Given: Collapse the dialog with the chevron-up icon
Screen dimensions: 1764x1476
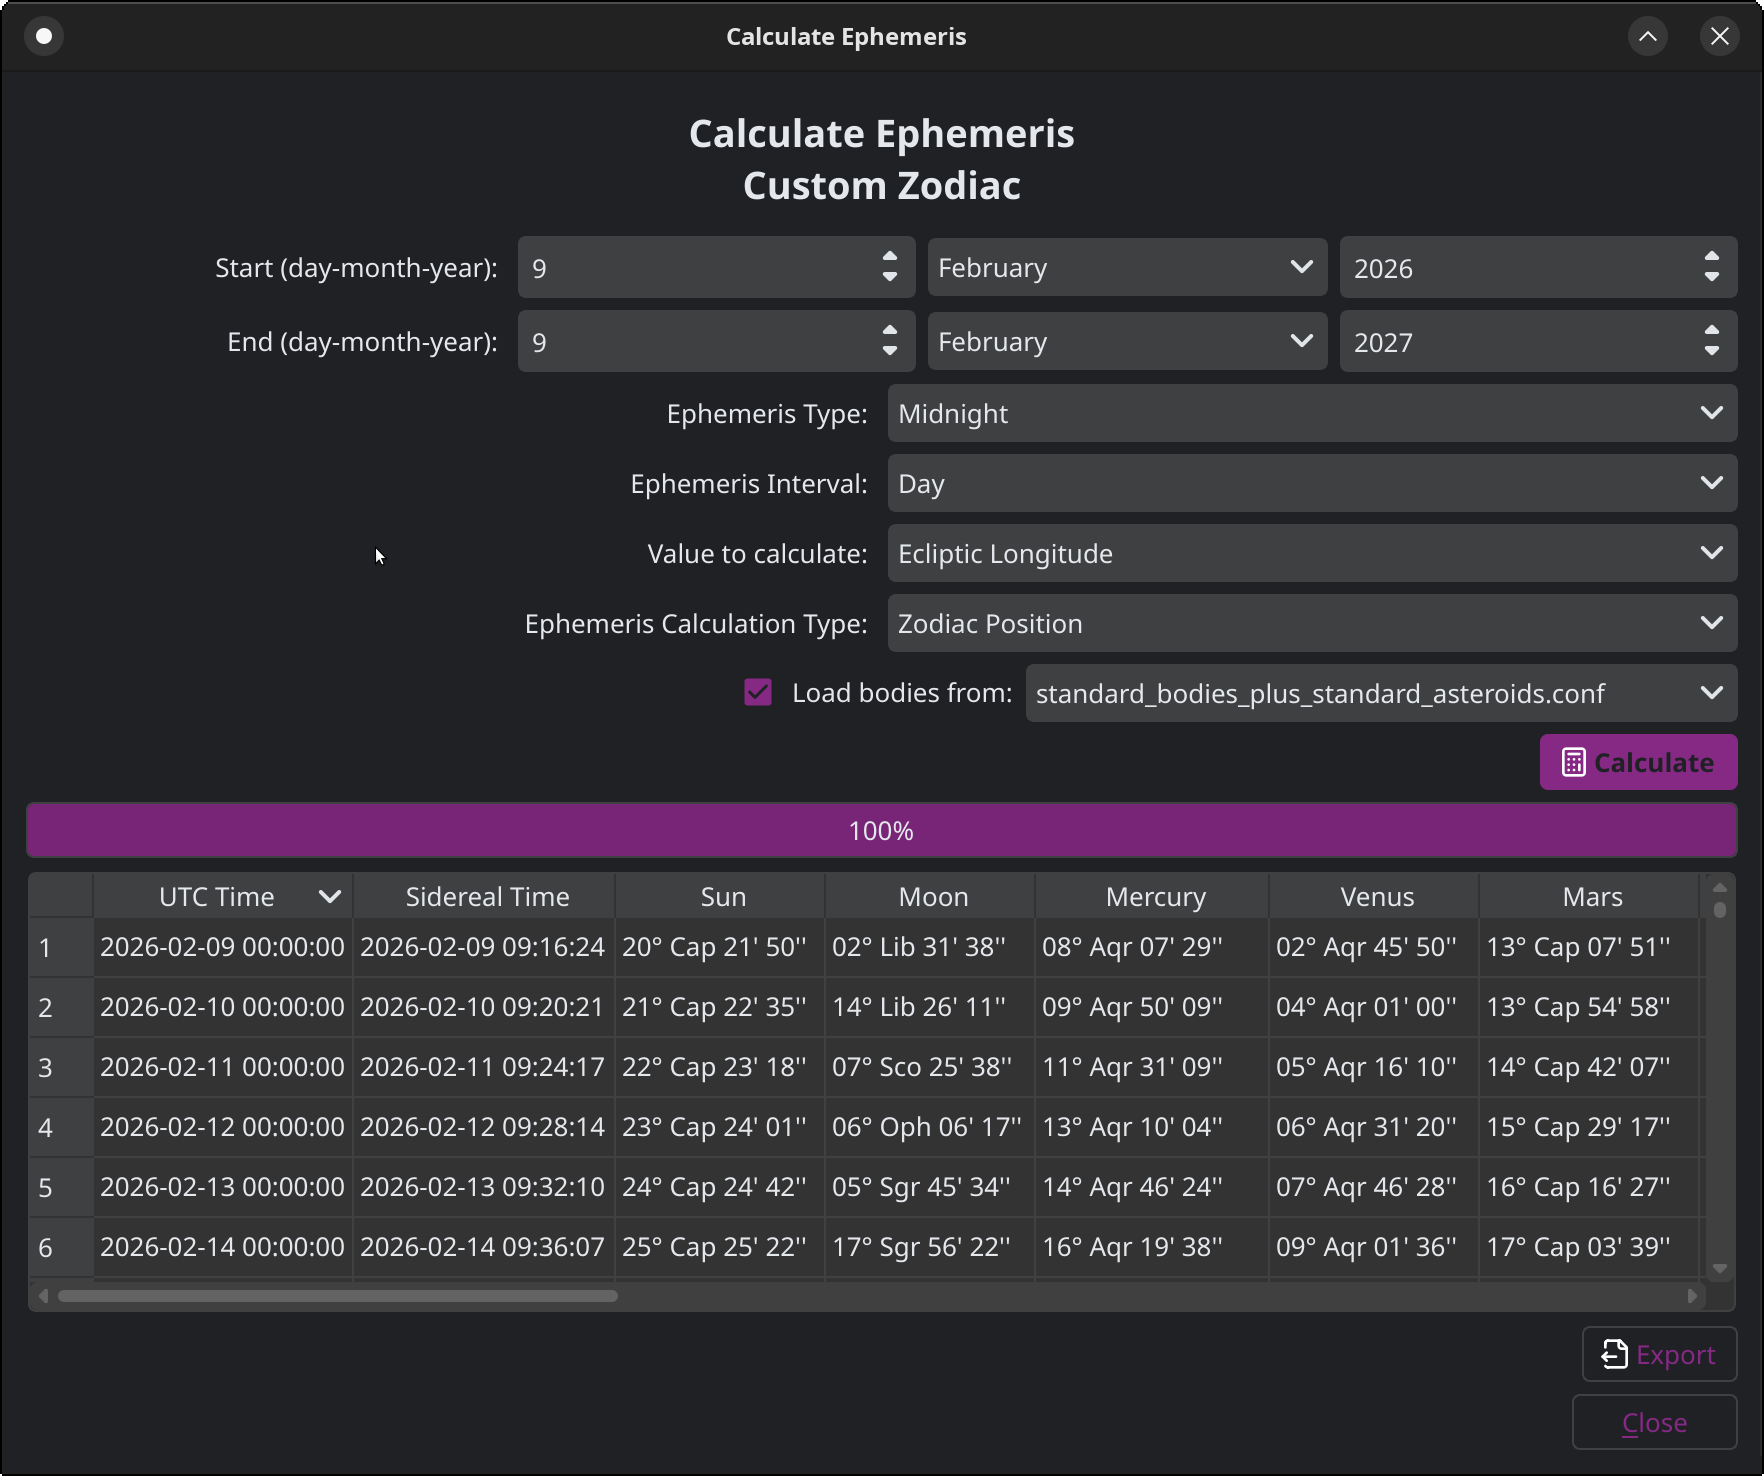Looking at the screenshot, I should click(1648, 36).
